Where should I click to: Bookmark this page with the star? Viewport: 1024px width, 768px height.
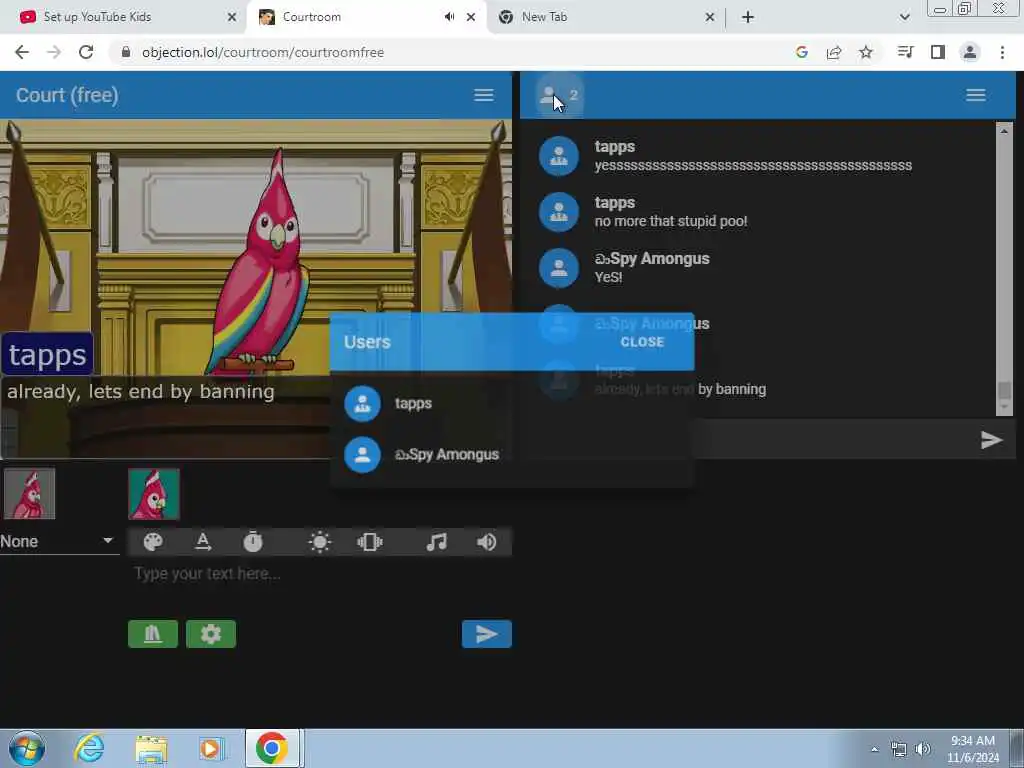pos(866,52)
